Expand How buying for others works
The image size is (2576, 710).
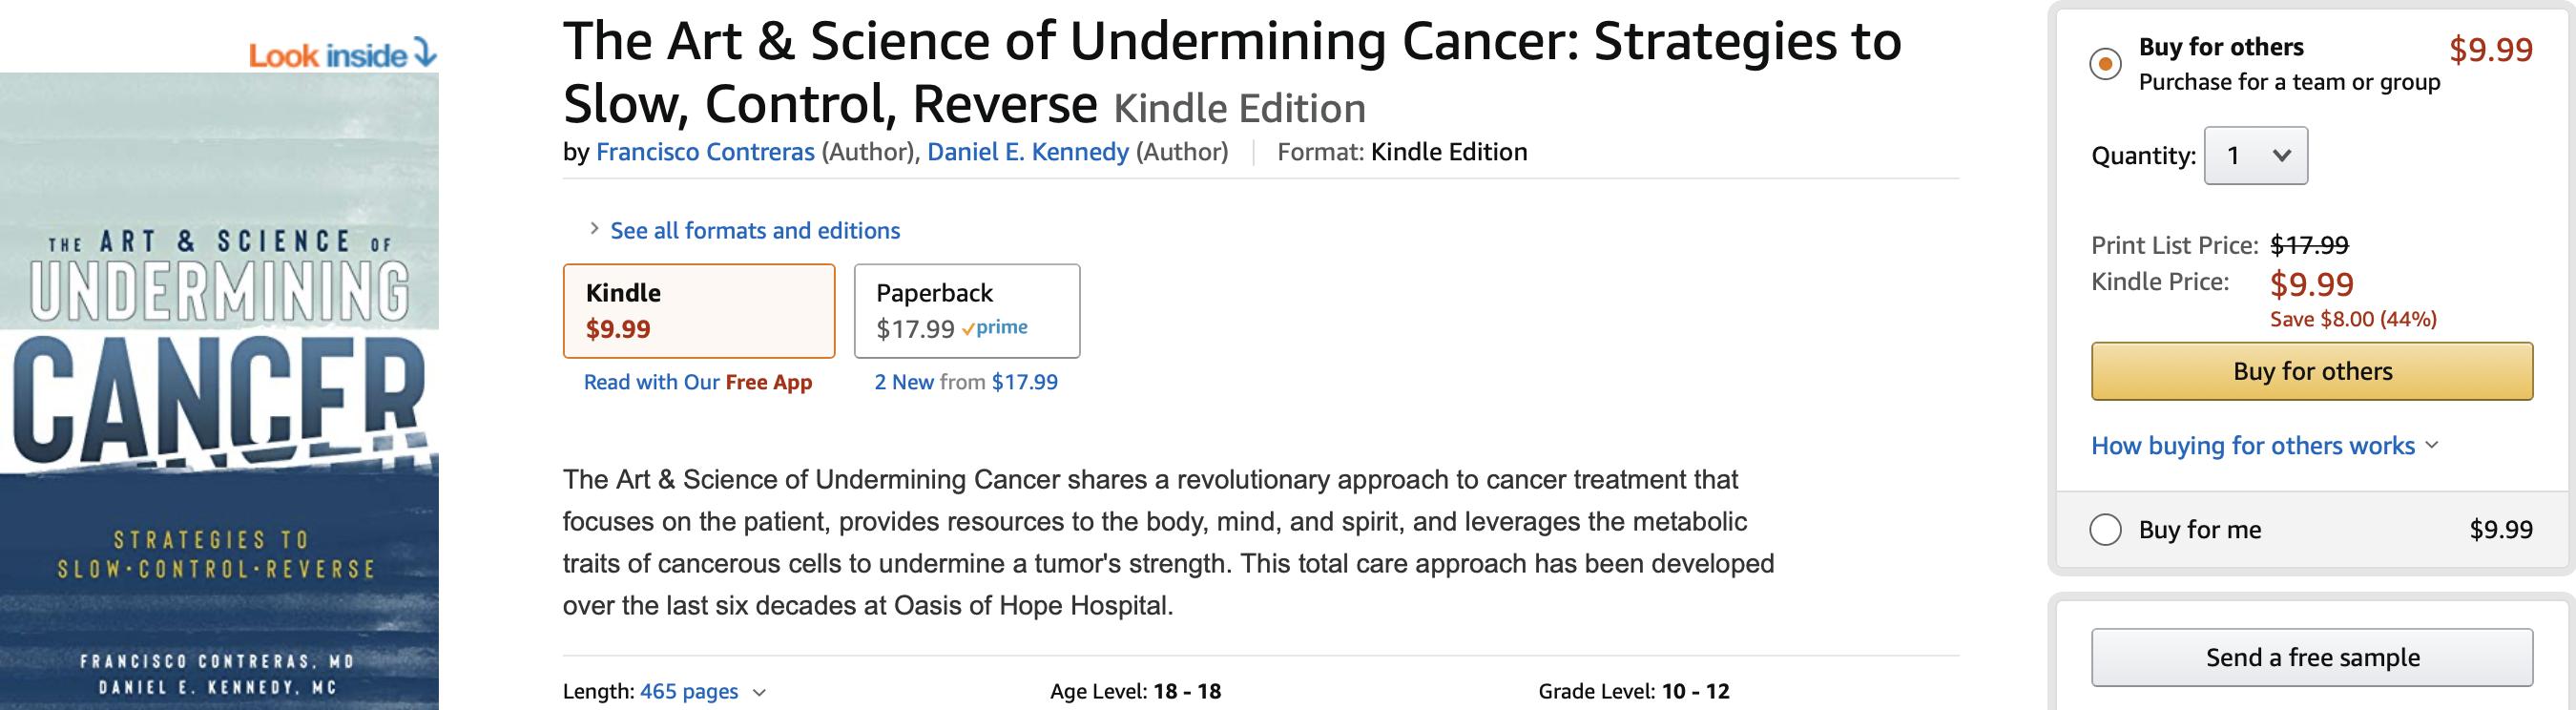point(2264,446)
